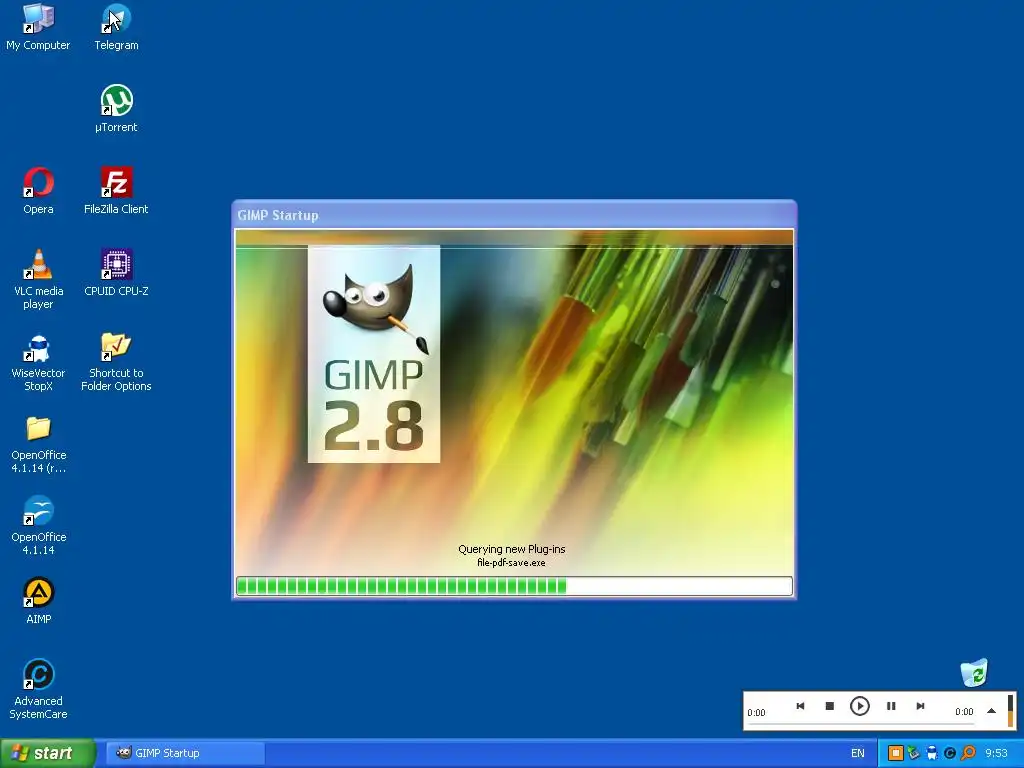
Task: Click the safely remove hardware tray icon
Action: 914,753
